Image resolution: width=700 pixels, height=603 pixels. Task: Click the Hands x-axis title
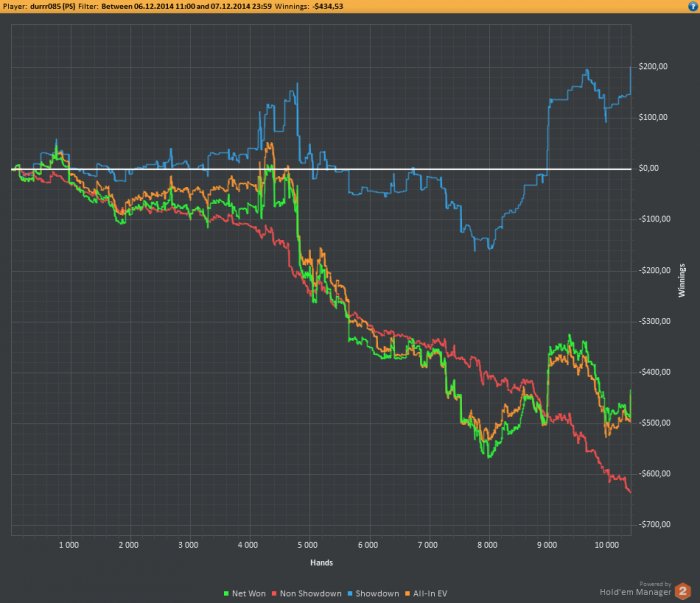coord(321,562)
